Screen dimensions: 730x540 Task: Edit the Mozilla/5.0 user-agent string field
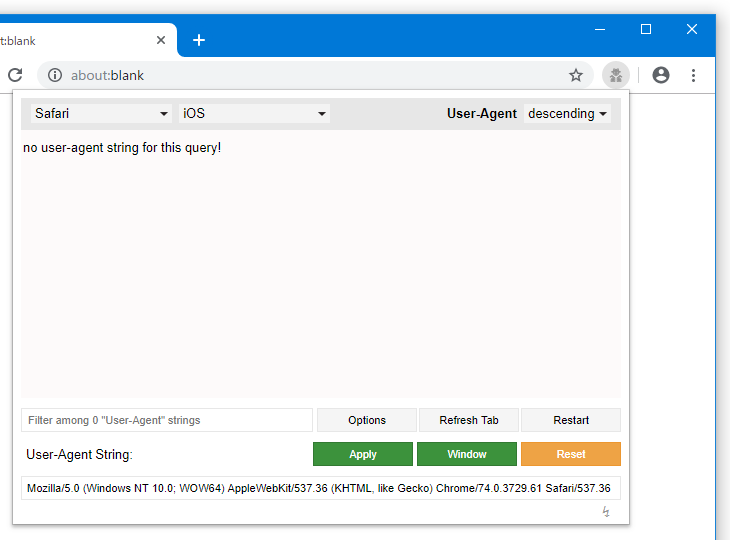[321, 488]
